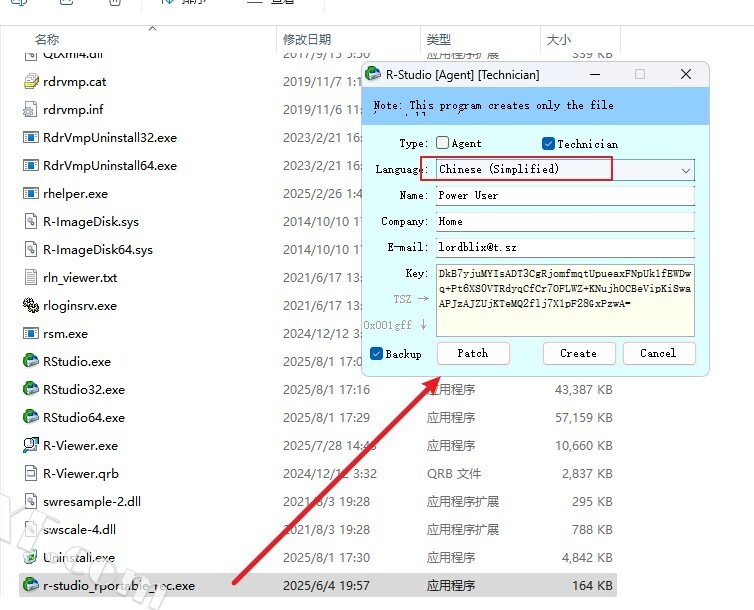Open the Language dropdown arrow

point(686,170)
